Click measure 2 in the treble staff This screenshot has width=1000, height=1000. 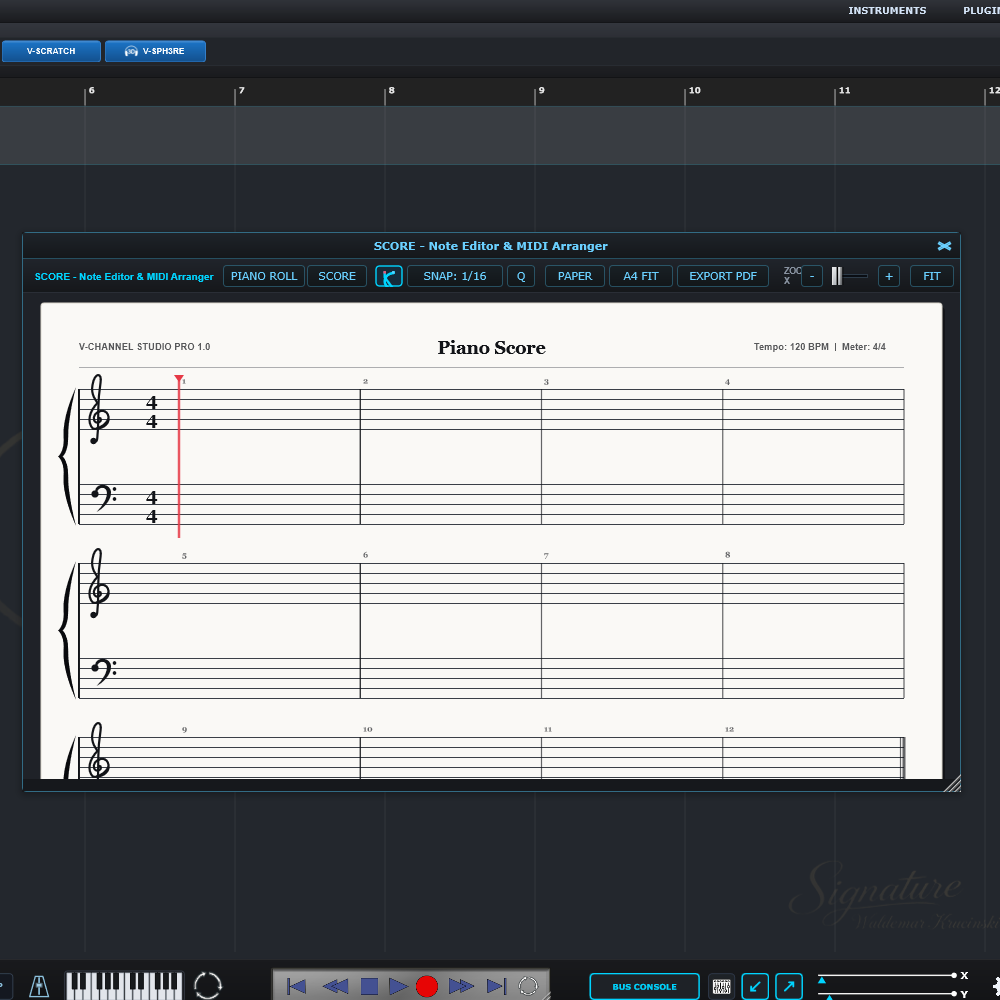(x=451, y=409)
